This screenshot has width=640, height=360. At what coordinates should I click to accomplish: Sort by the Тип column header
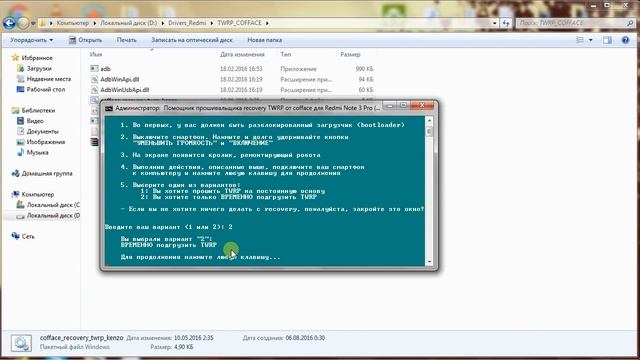286,54
